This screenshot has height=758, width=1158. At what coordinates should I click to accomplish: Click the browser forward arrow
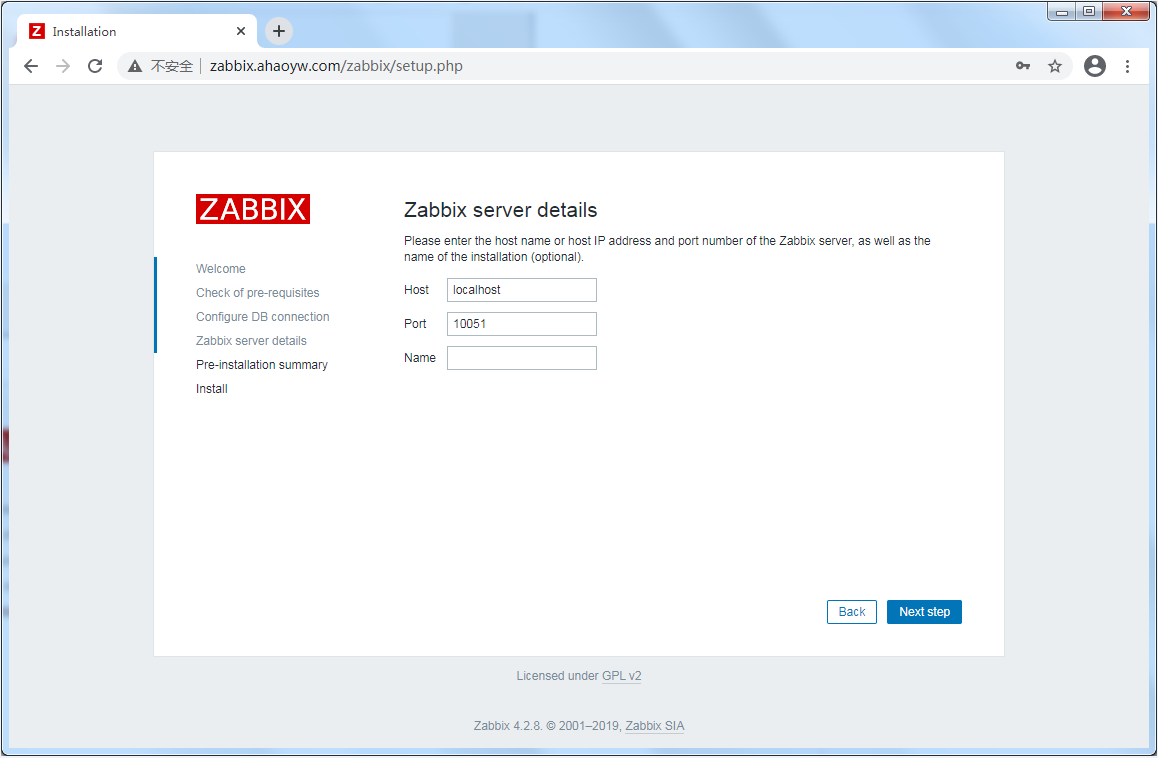tap(63, 66)
